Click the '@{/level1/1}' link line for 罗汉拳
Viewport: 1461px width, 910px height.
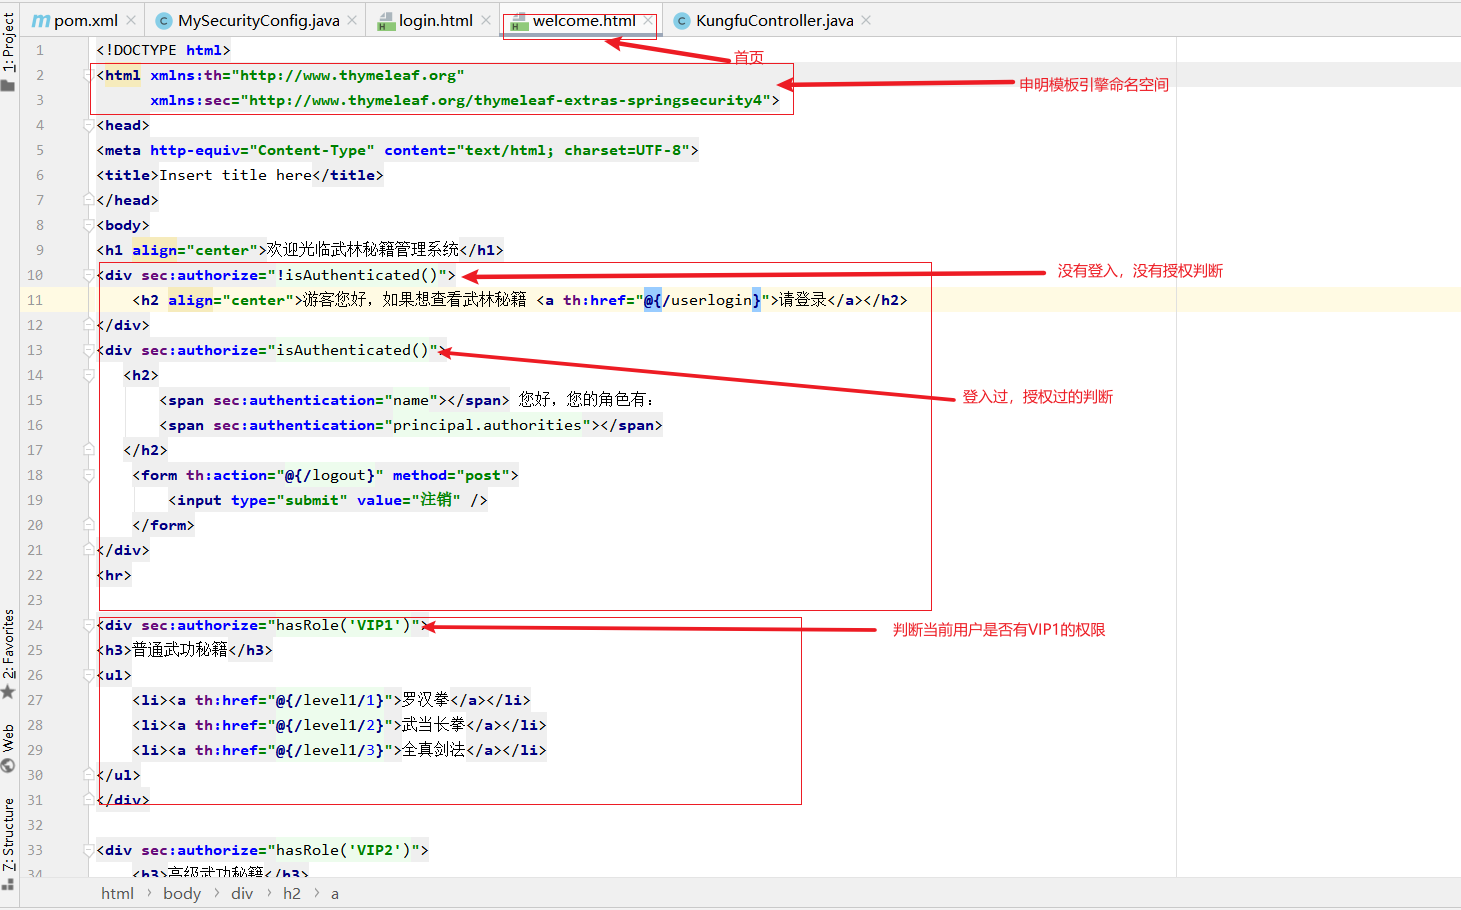click(x=331, y=700)
